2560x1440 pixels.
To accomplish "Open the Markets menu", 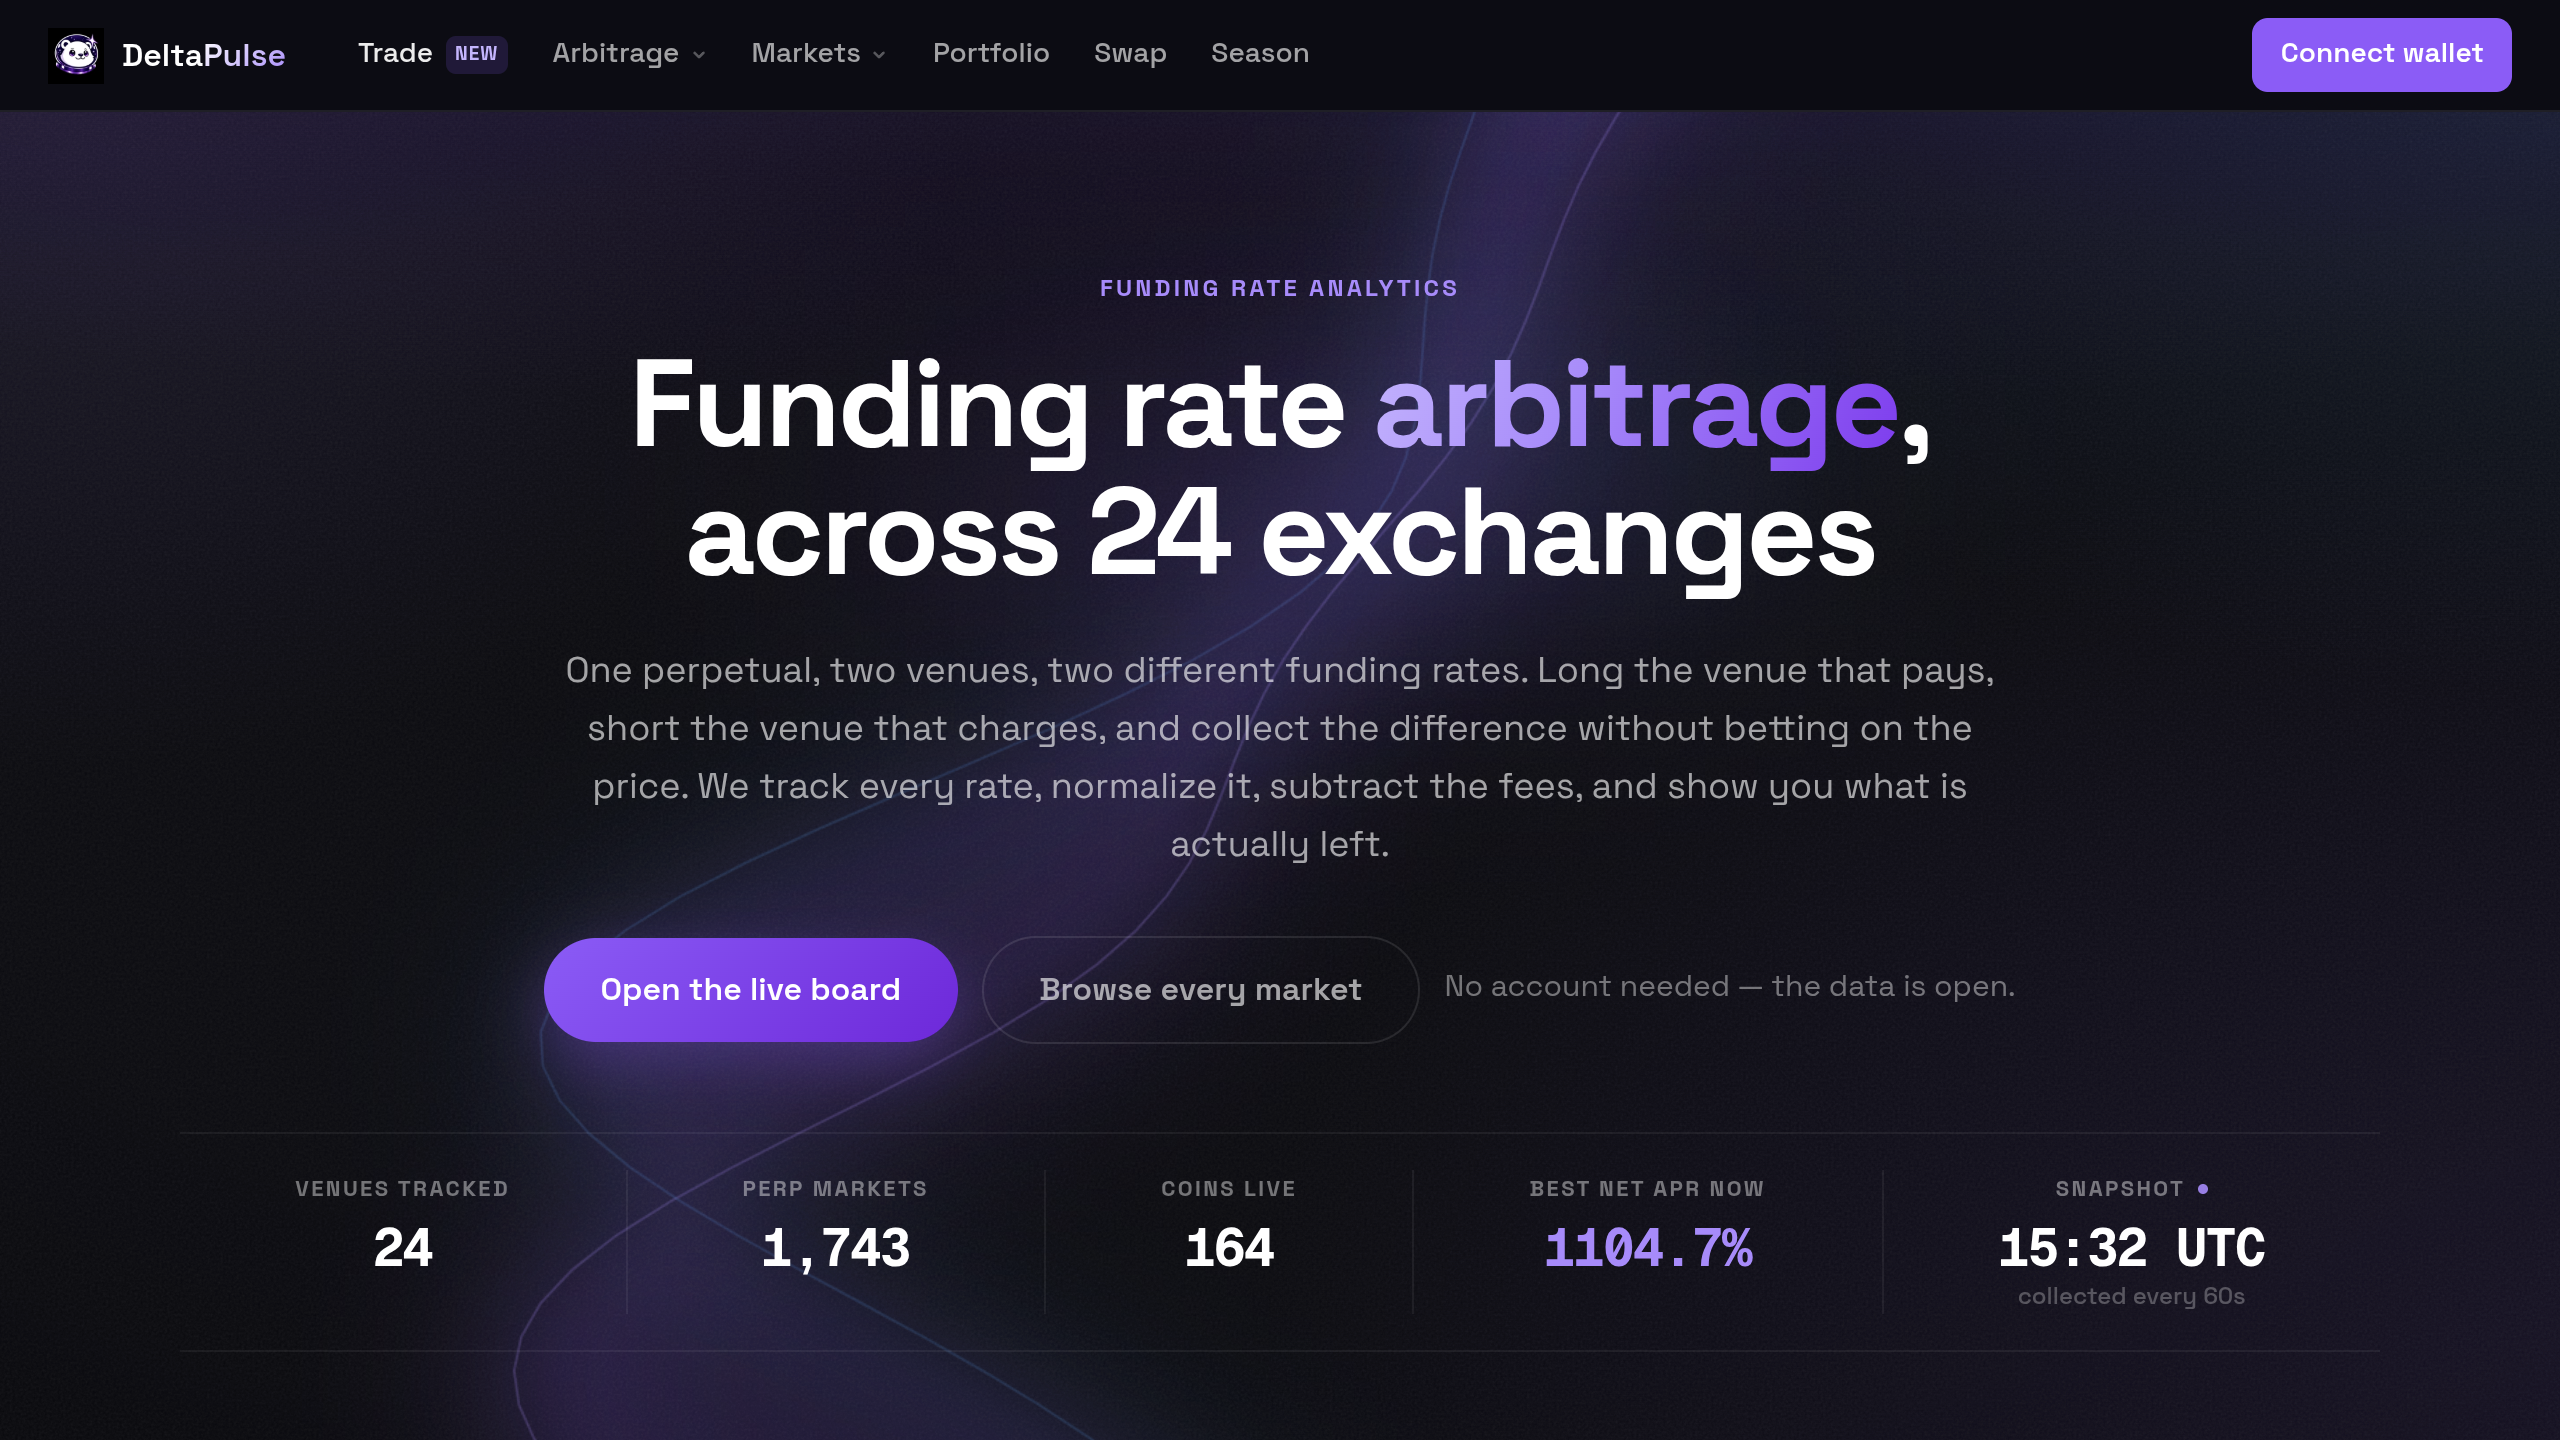I will click(819, 53).
